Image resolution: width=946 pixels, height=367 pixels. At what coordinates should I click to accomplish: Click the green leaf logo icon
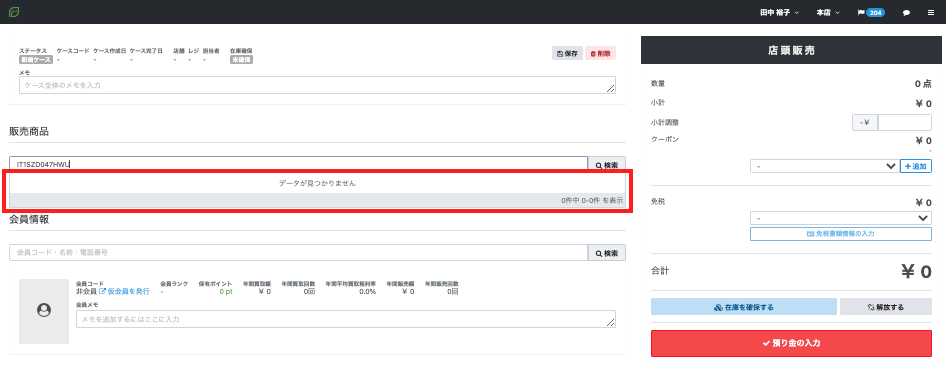point(14,12)
